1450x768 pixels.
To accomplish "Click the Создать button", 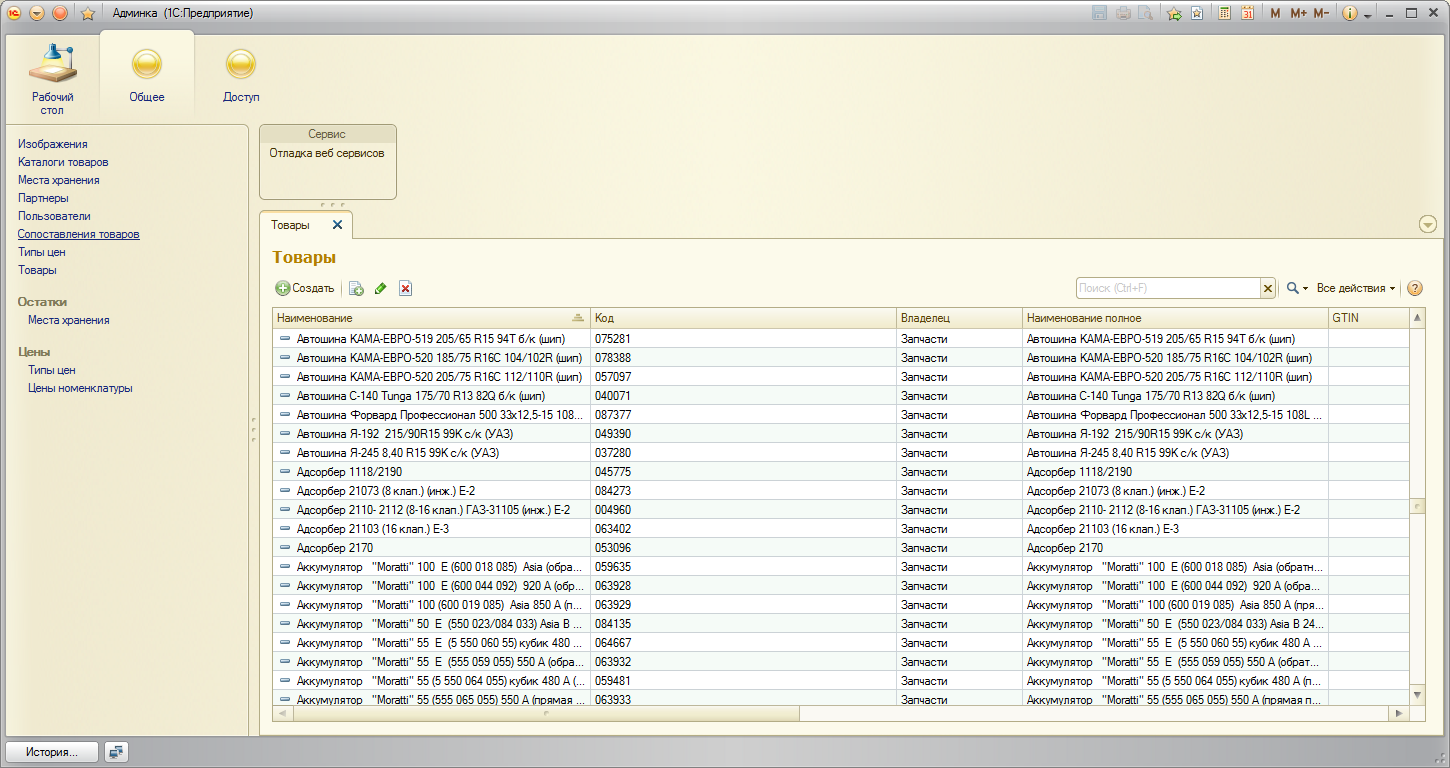I will (x=305, y=288).
